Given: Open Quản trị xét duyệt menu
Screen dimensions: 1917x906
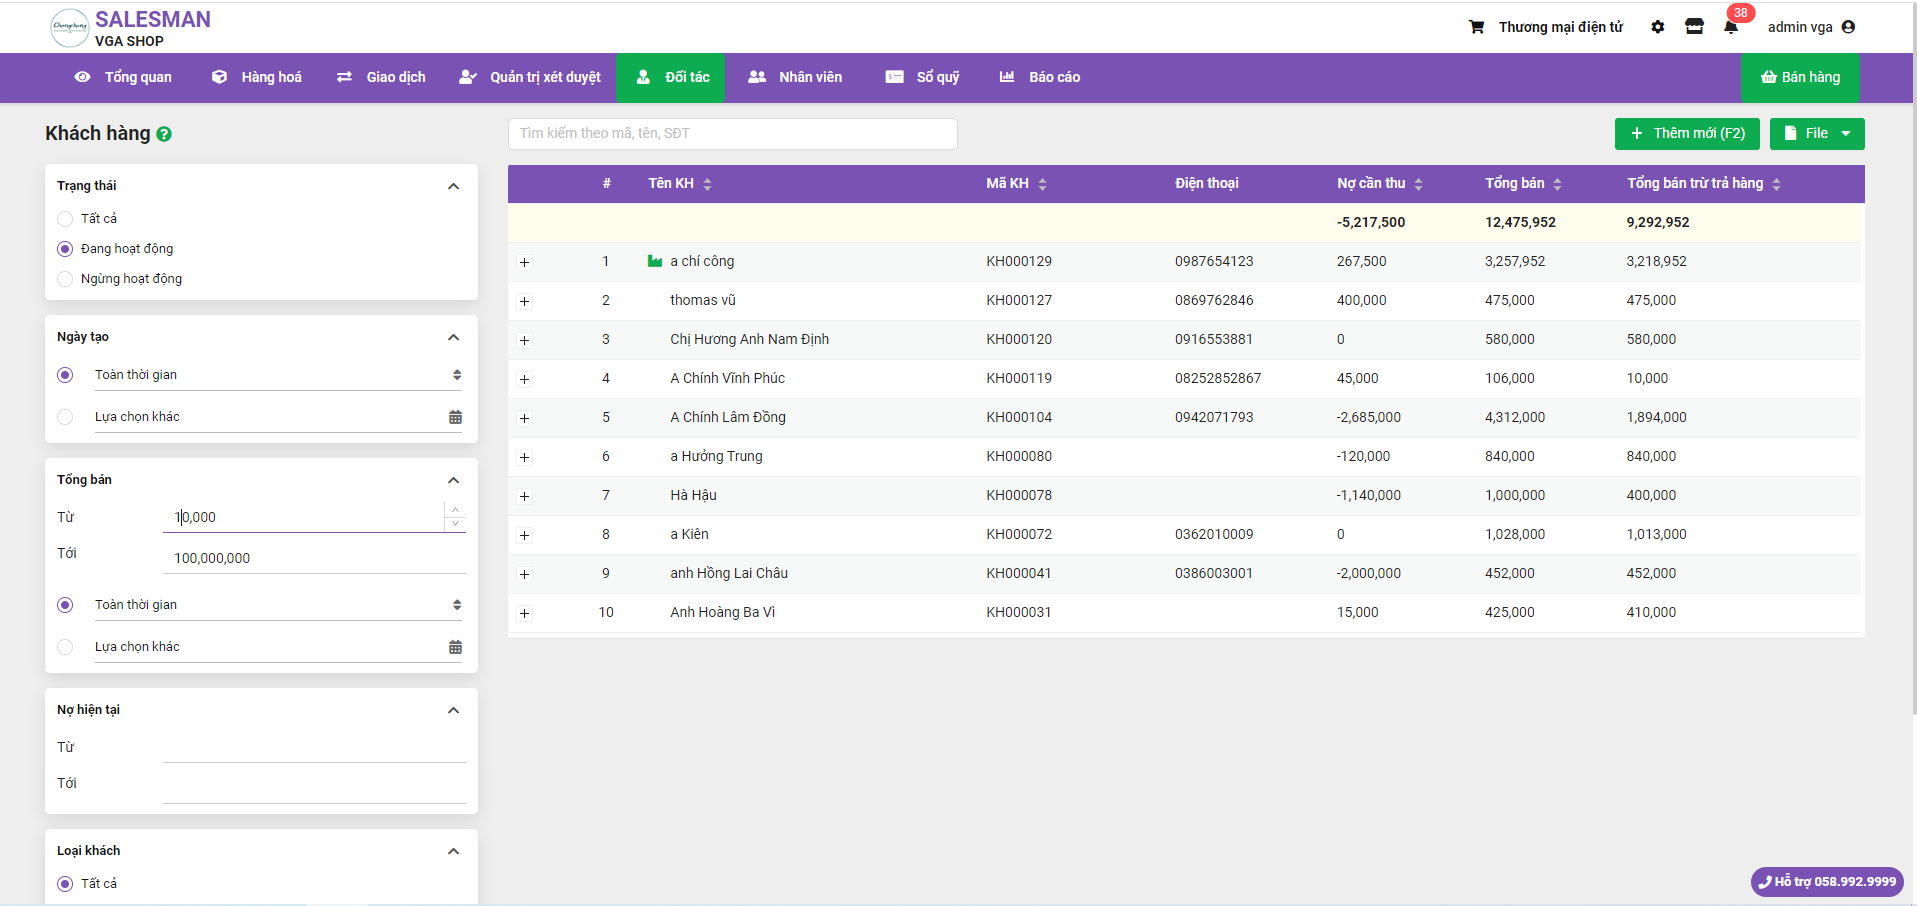Looking at the screenshot, I should pos(530,77).
